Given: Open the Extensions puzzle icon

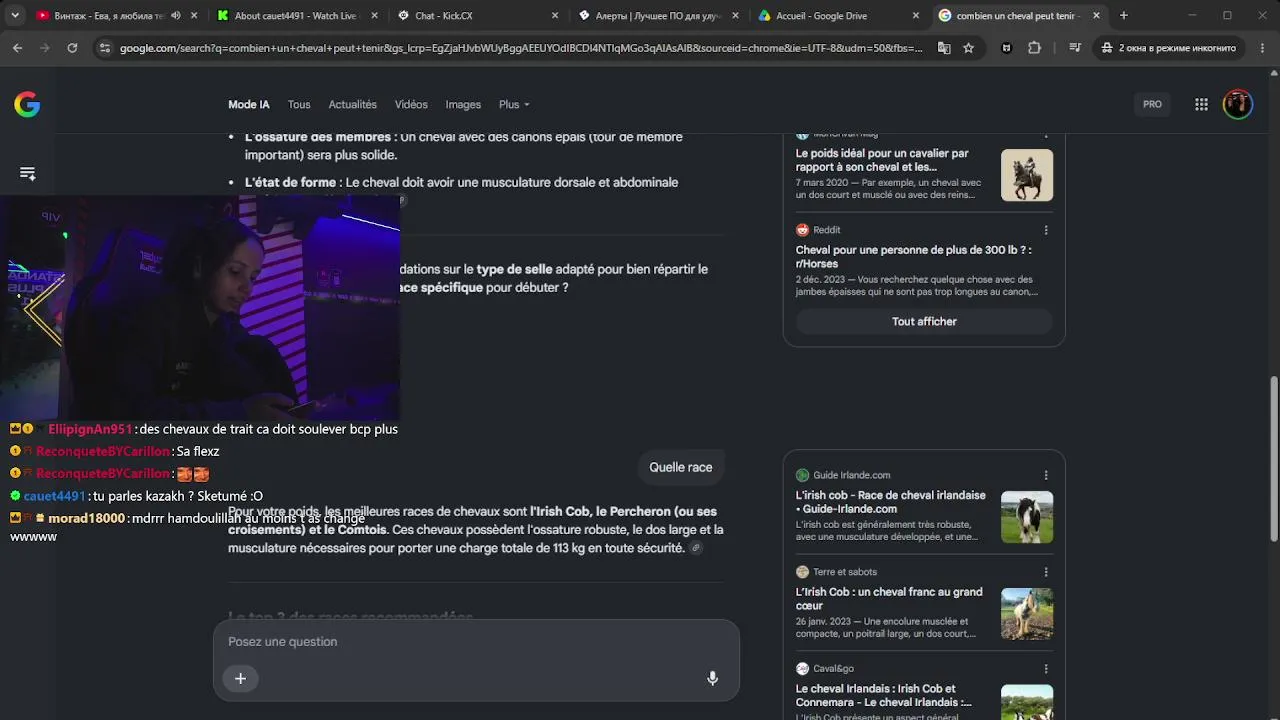Looking at the screenshot, I should click(x=1035, y=48).
